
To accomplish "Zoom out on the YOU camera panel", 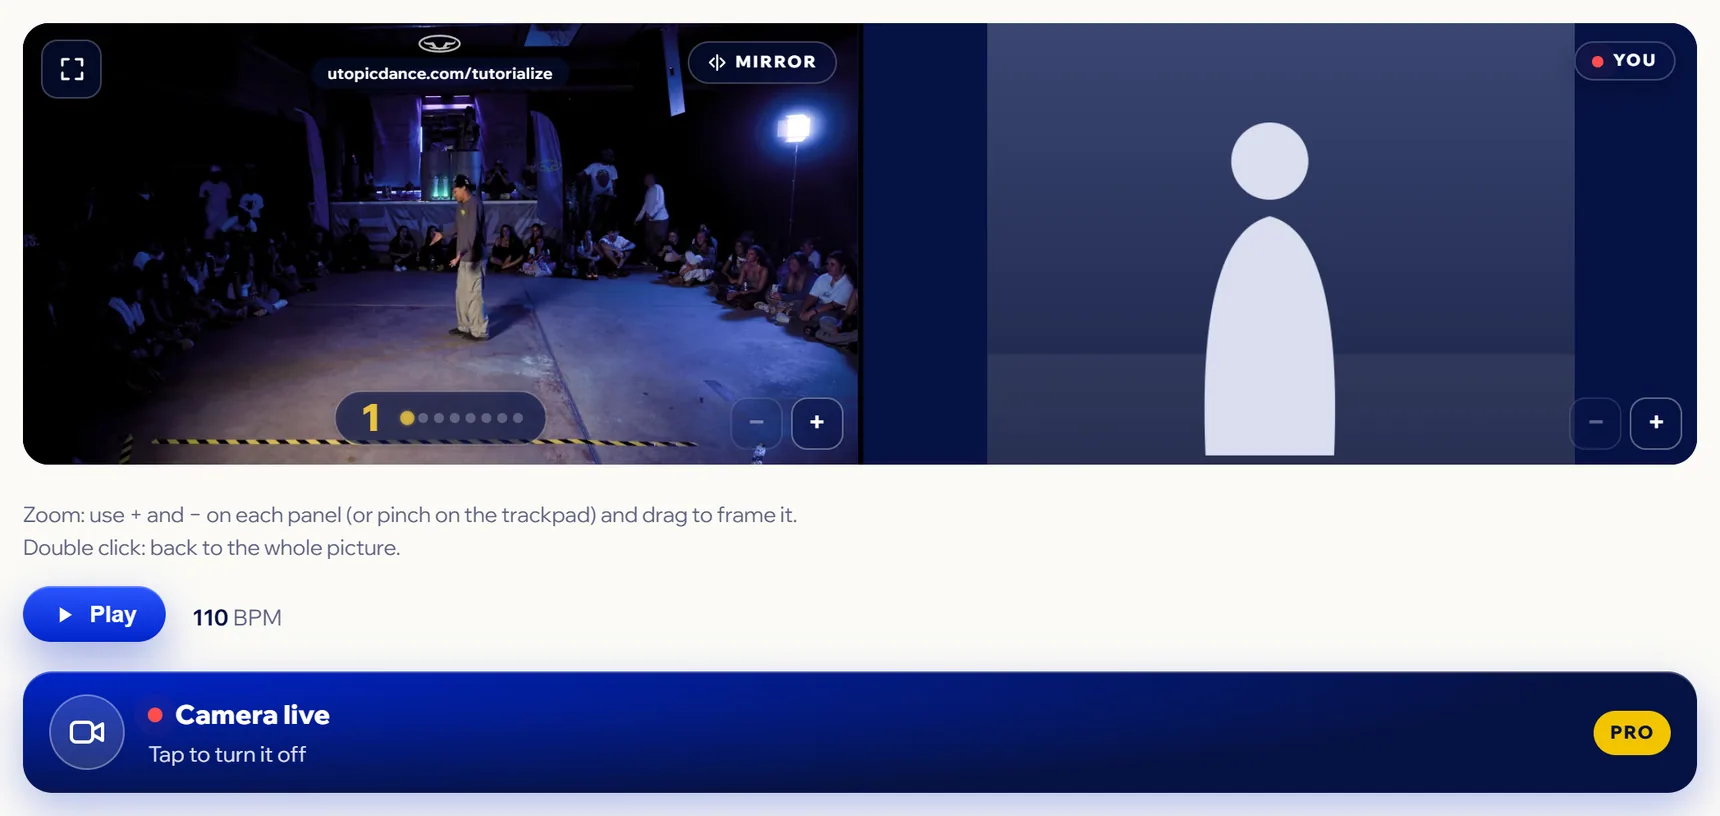I will (1596, 423).
